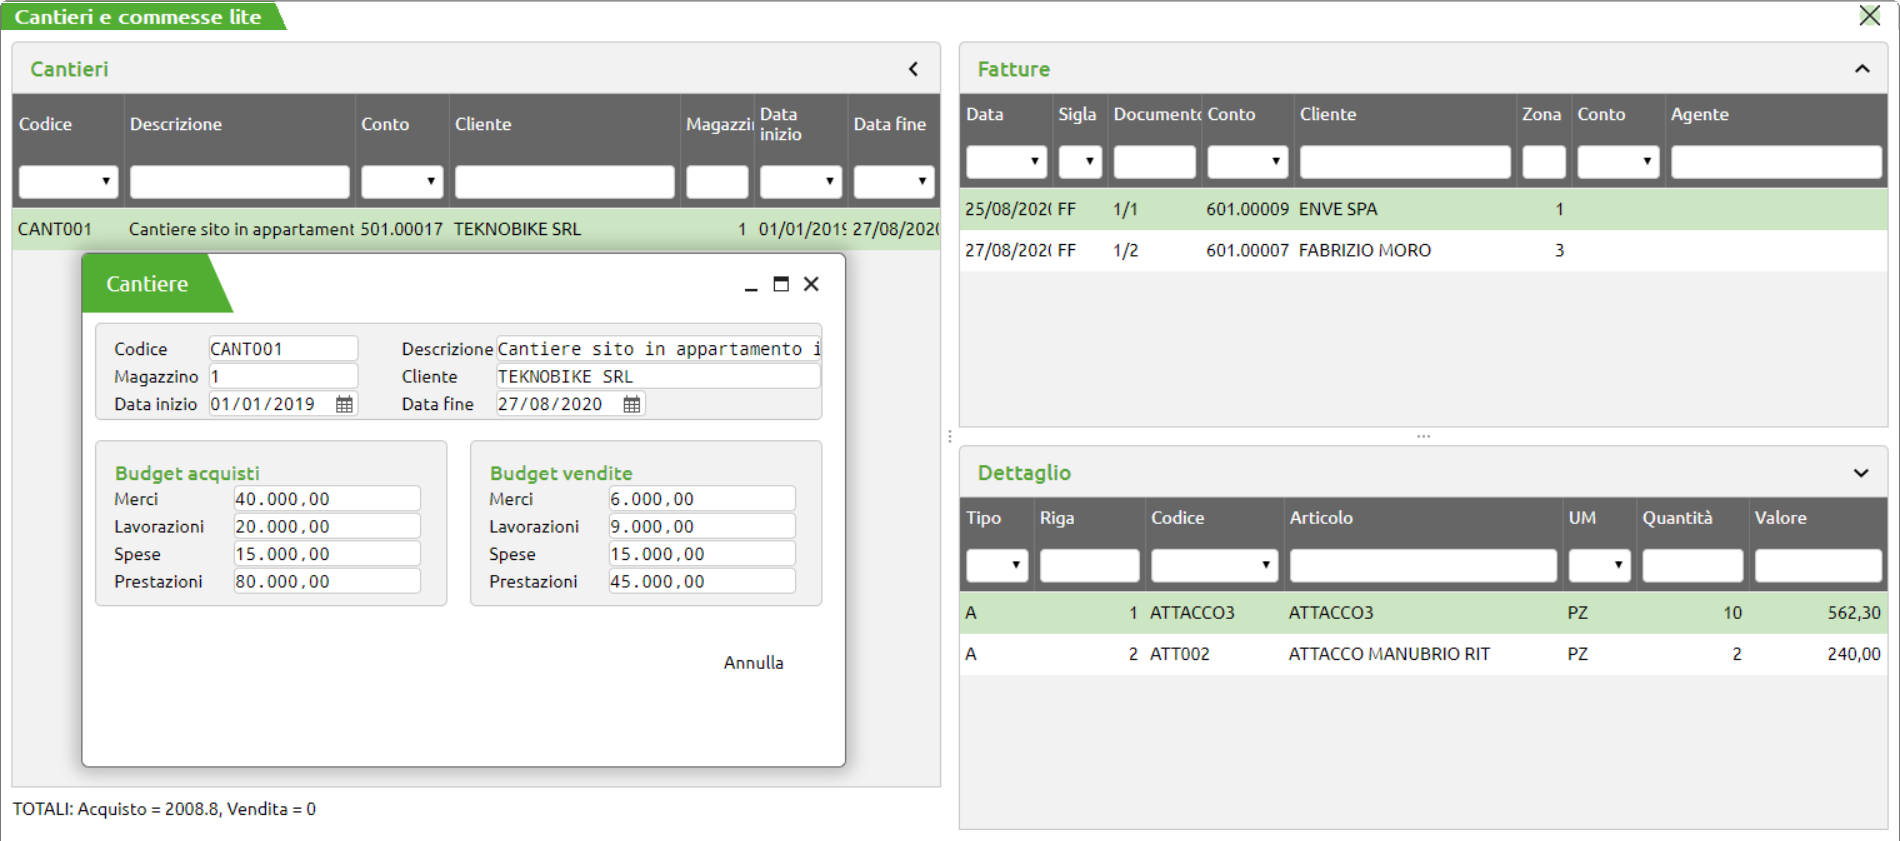
Task: Click the Budget vendite Prestazioni field
Action: pos(701,582)
